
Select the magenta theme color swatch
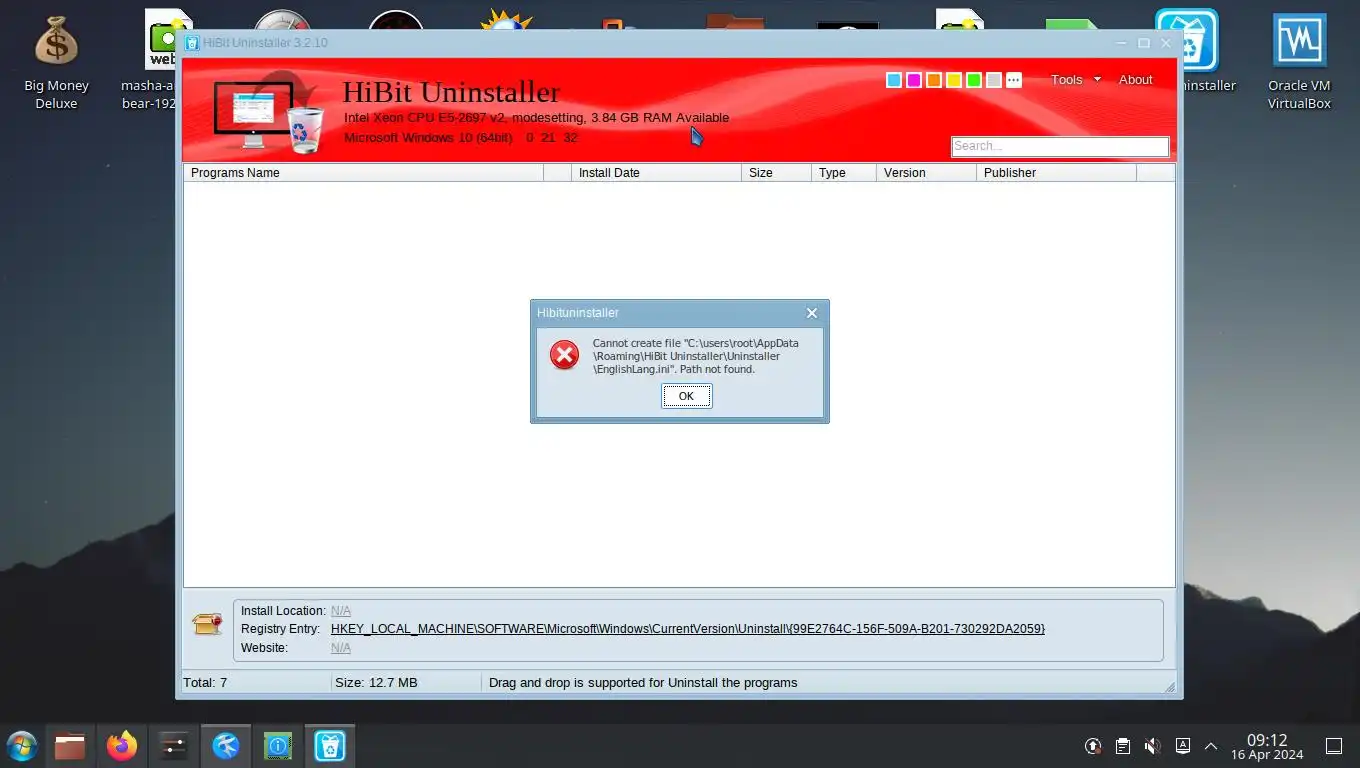pos(914,80)
